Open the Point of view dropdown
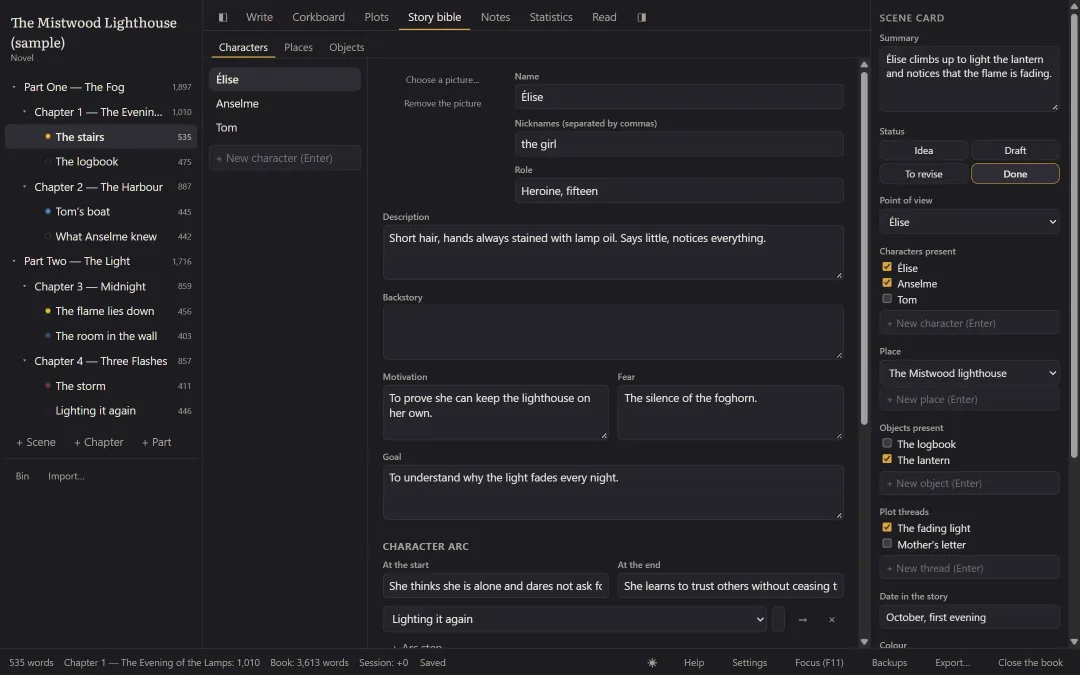Screen dimensions: 1080x675 pyautogui.click(x=969, y=222)
